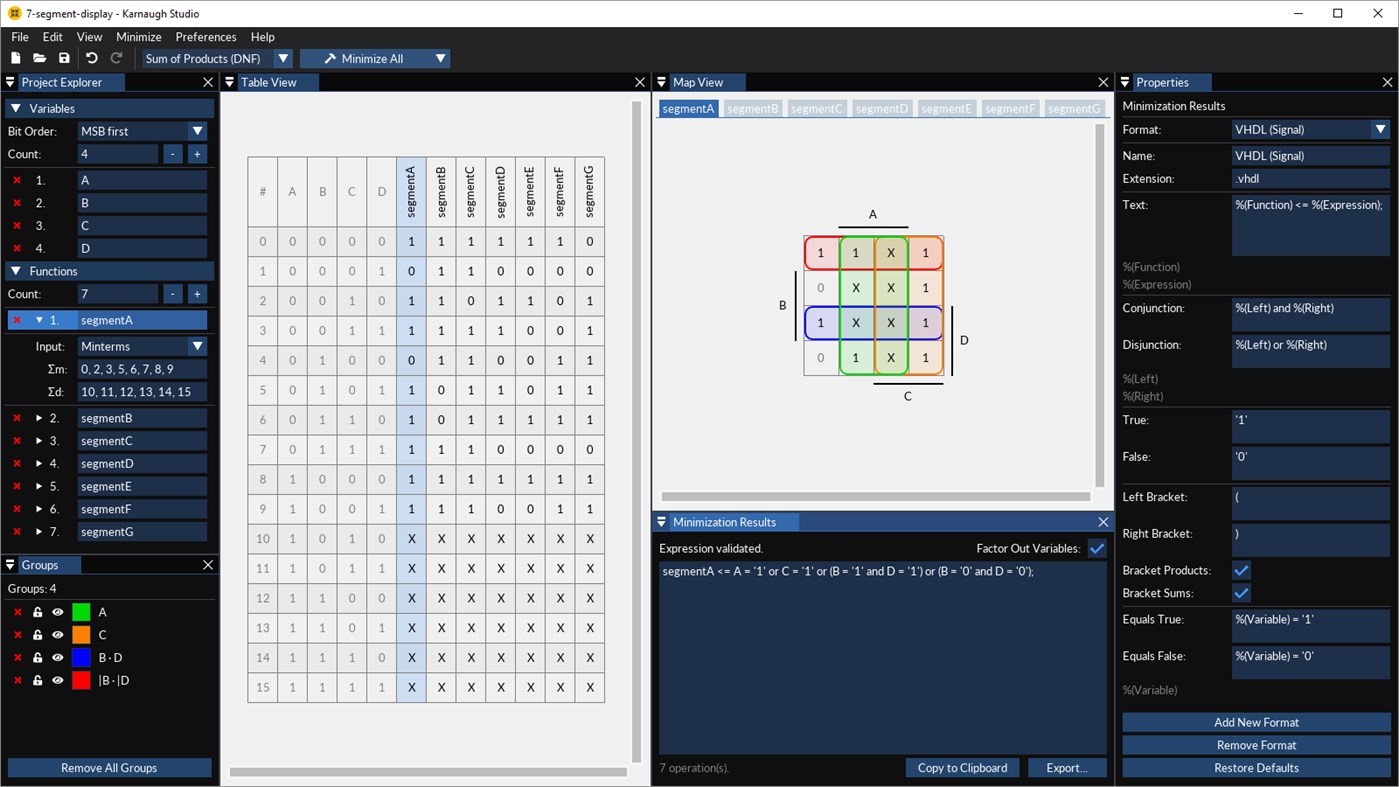The image size is (1399, 787).
Task: Open the Preferences menu
Action: [205, 36]
